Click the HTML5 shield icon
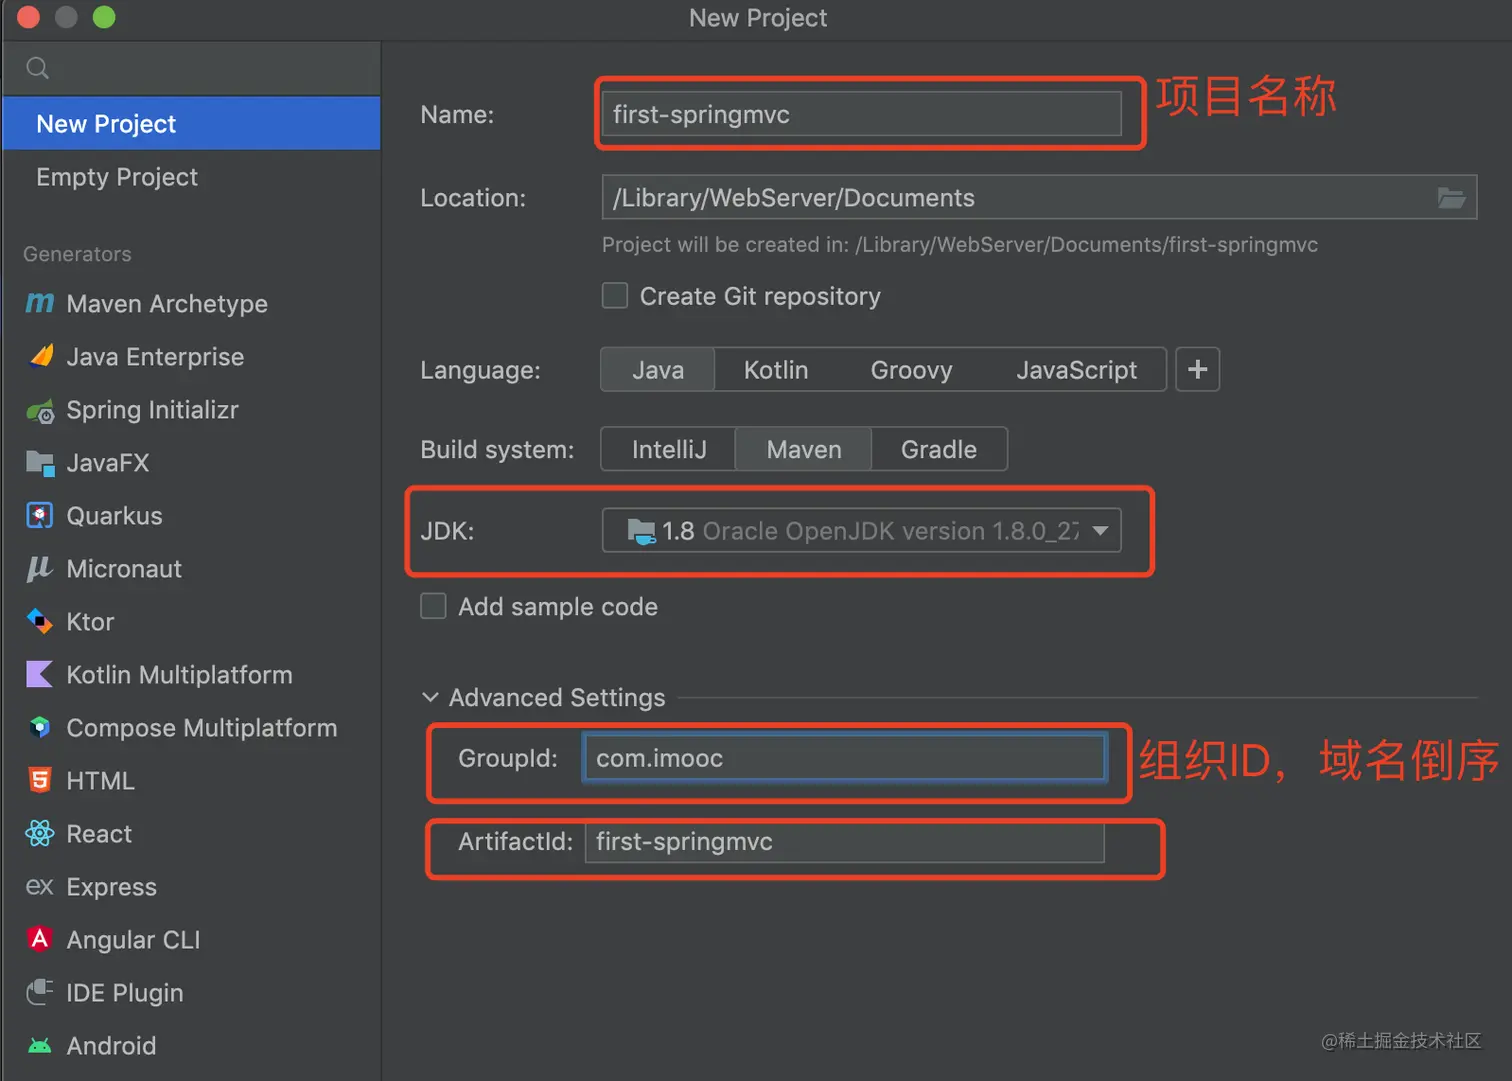 tap(40, 780)
